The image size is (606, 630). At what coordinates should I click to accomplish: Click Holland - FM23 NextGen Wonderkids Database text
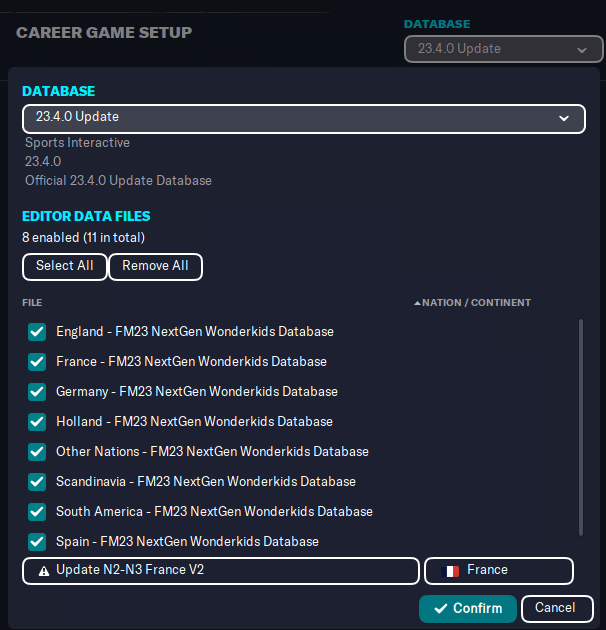click(x=194, y=422)
